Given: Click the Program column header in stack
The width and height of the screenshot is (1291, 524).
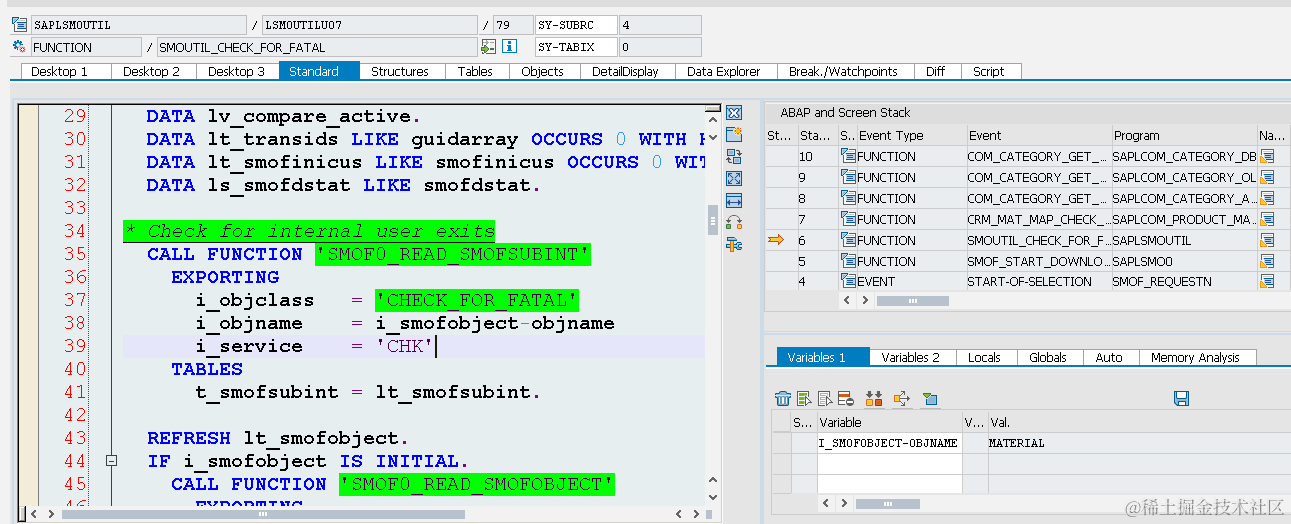Looking at the screenshot, I should pos(1183,135).
